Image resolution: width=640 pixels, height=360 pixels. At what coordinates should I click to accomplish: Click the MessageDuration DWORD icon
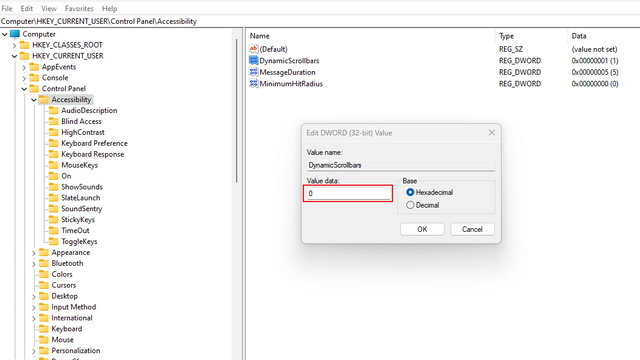tap(253, 72)
